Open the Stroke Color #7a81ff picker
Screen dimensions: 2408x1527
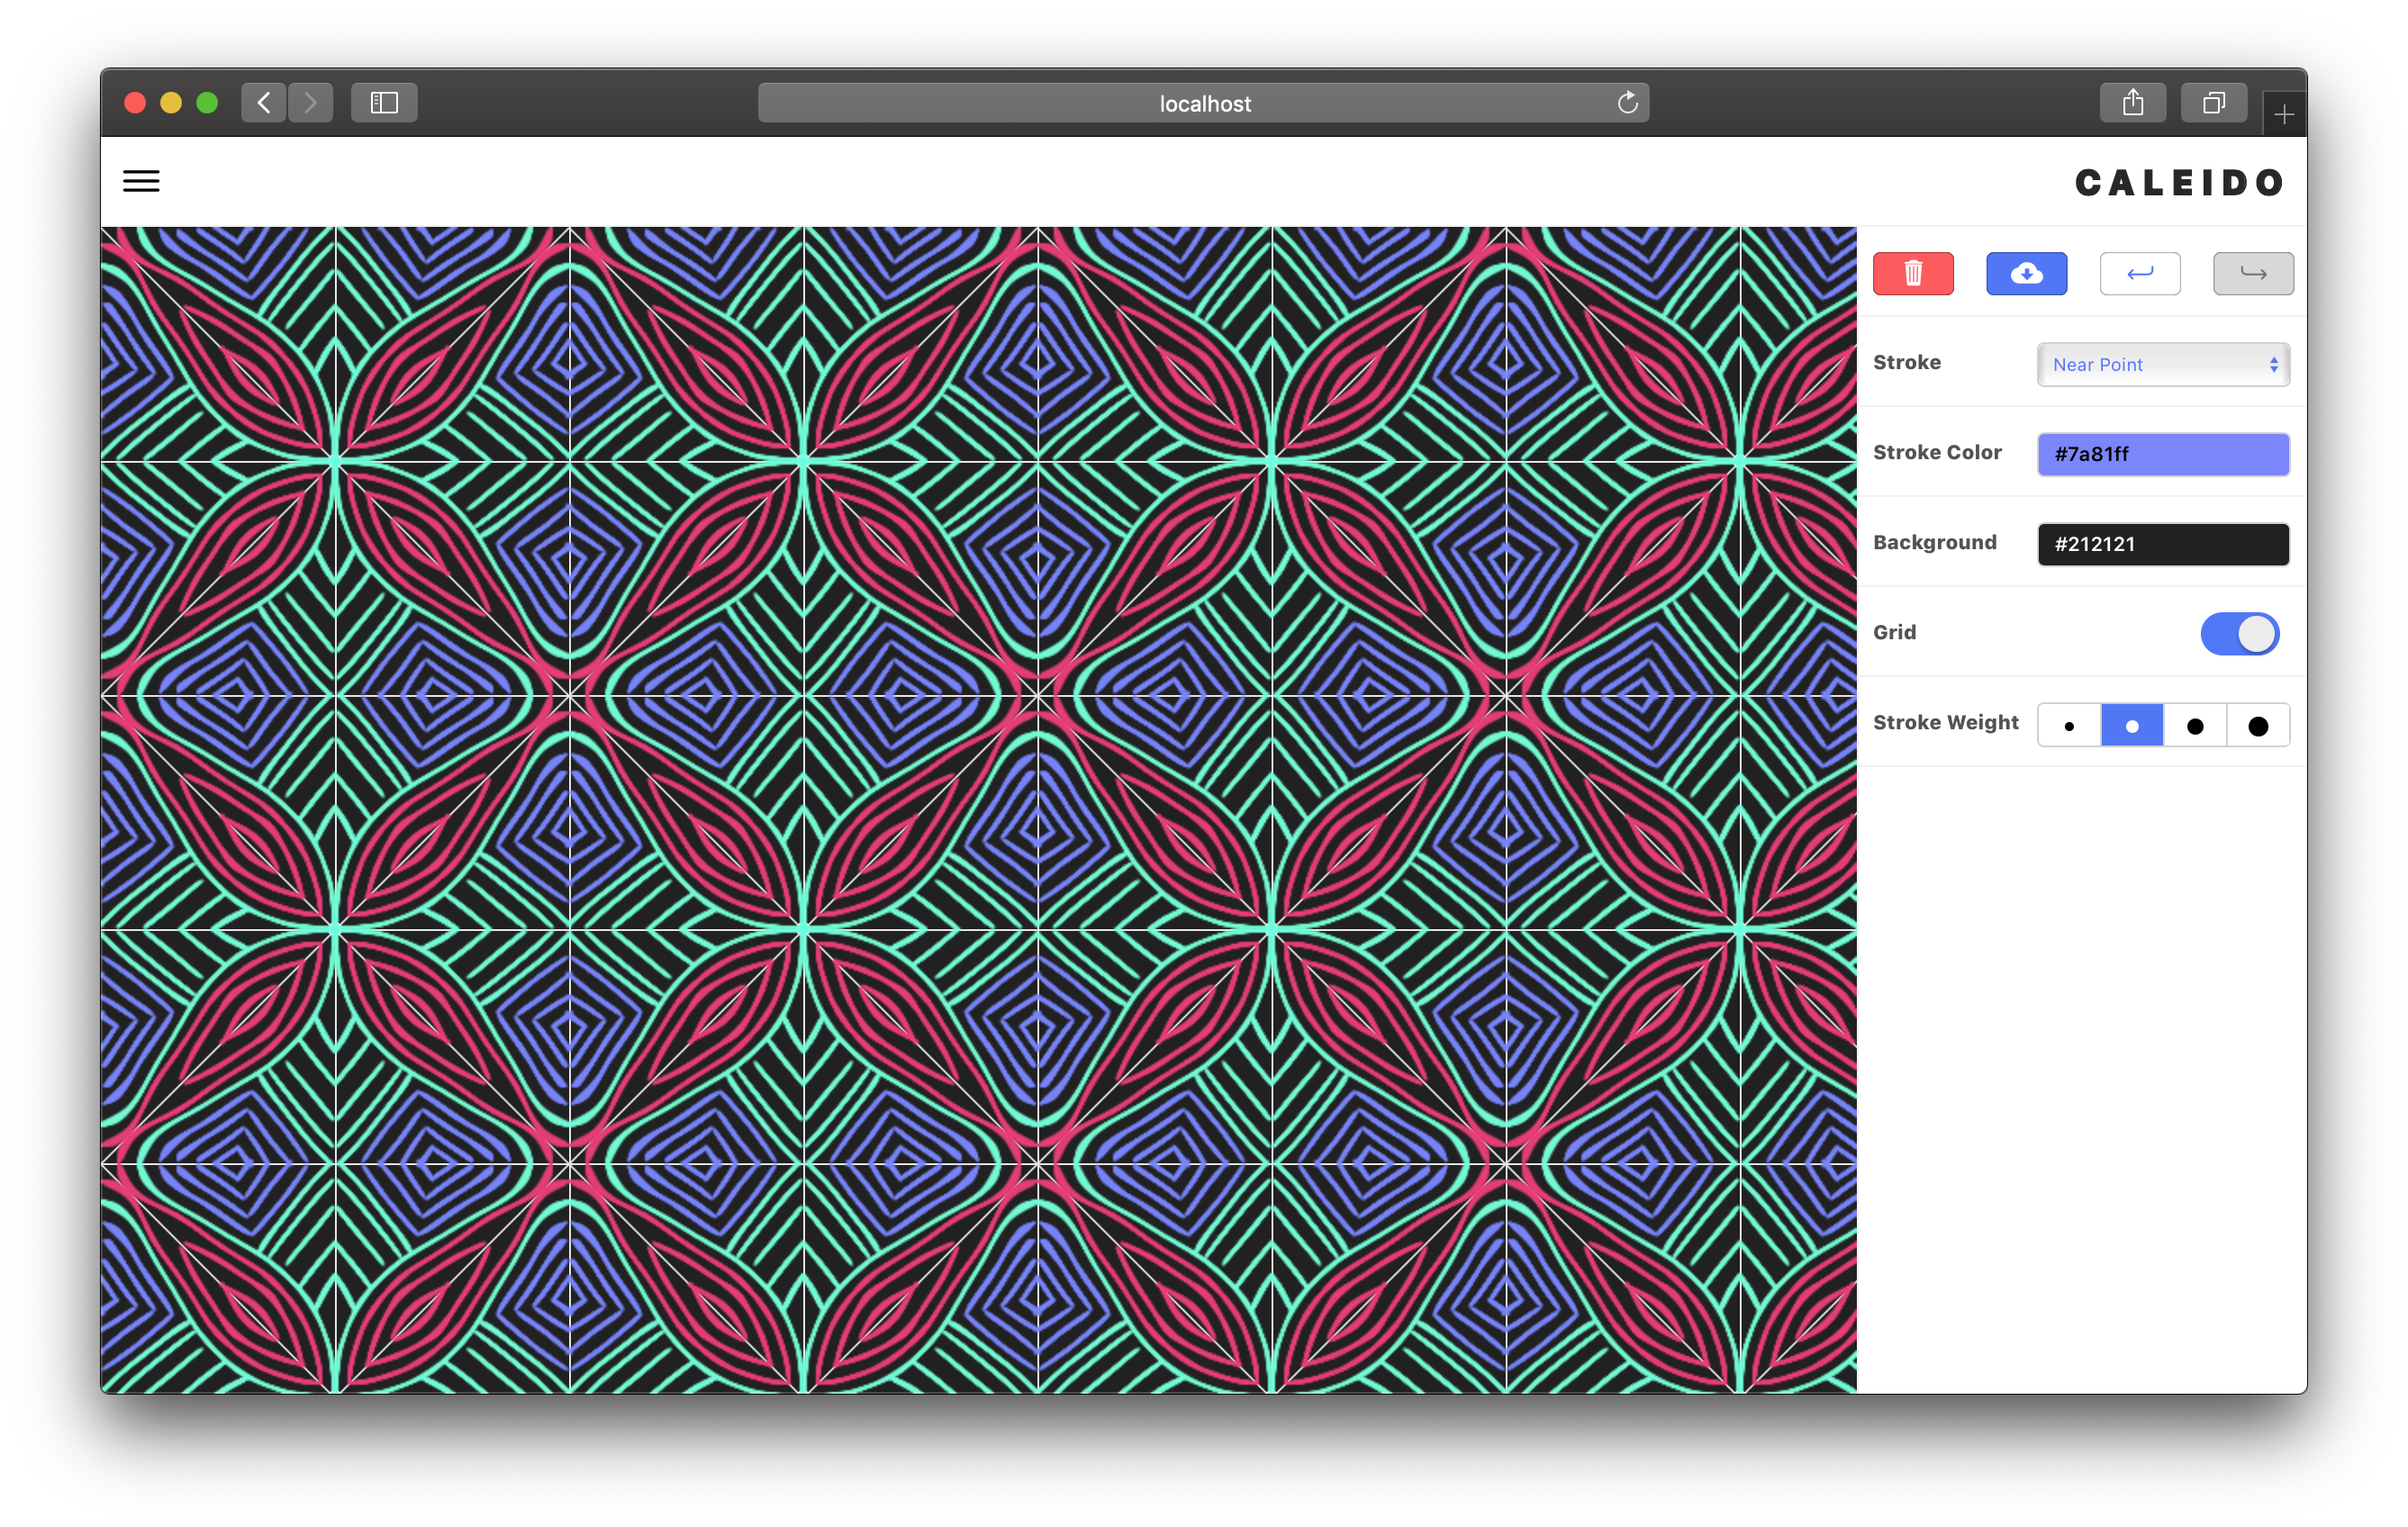[x=2163, y=454]
